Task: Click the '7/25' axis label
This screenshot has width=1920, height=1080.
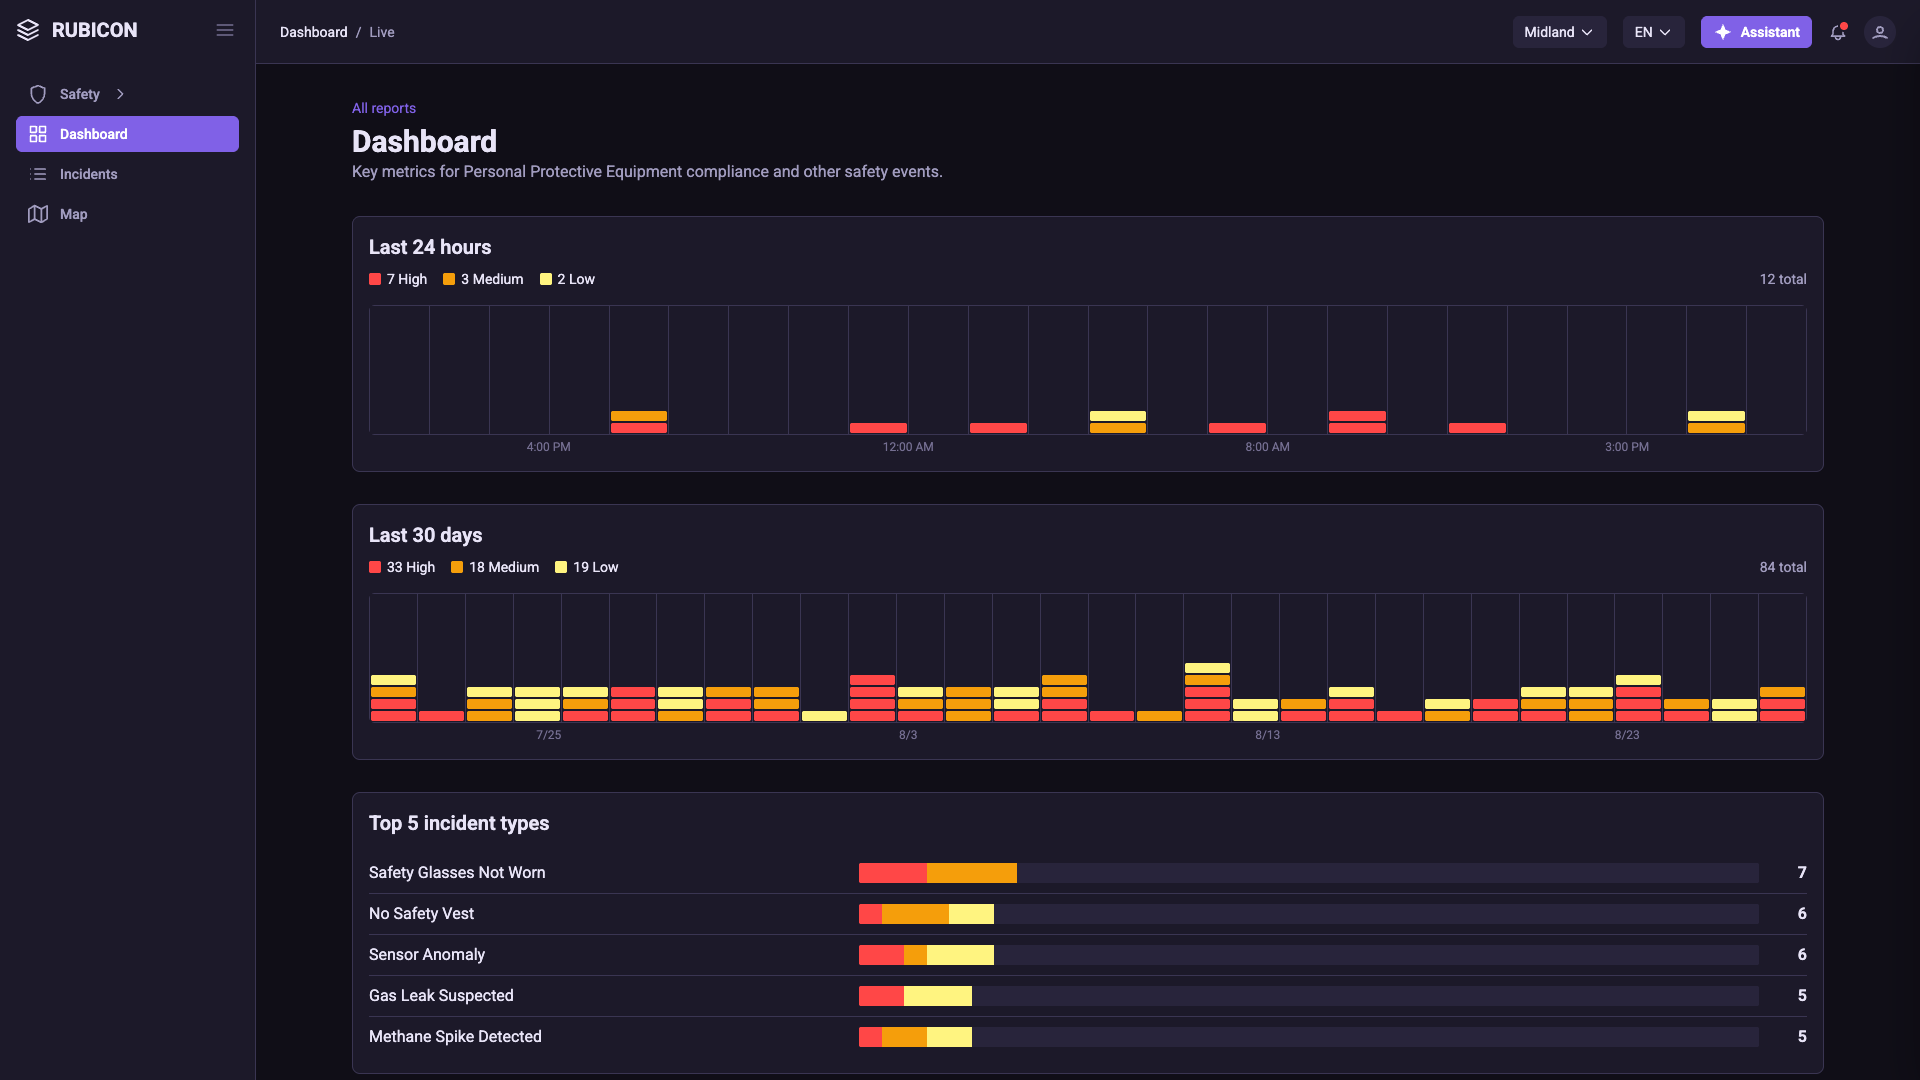Action: pos(549,735)
